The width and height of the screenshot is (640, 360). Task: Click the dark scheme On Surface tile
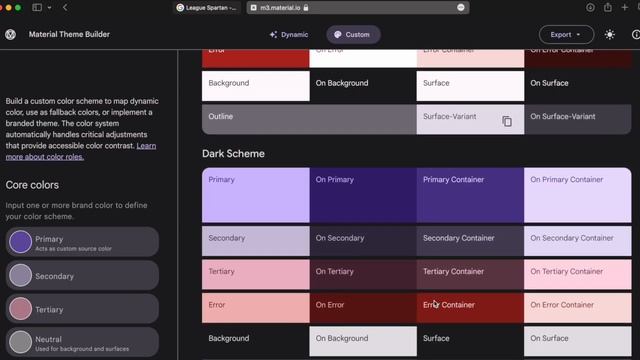(578, 341)
